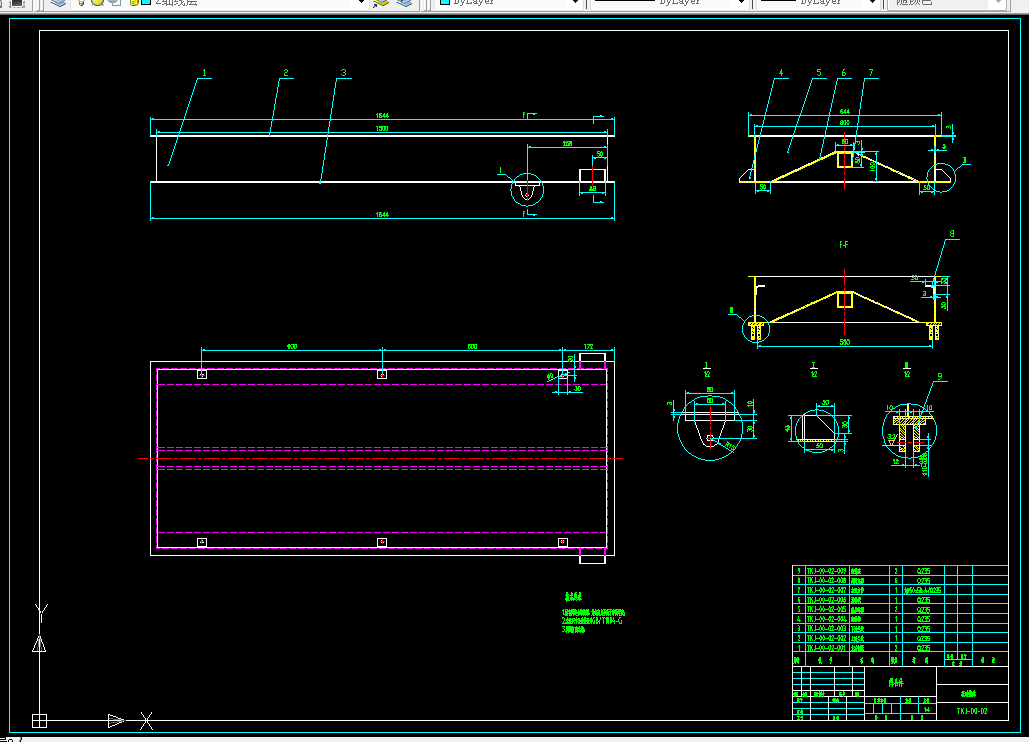Click the UCS Y-axis arrow
The height and width of the screenshot is (742, 1029).
39,644
